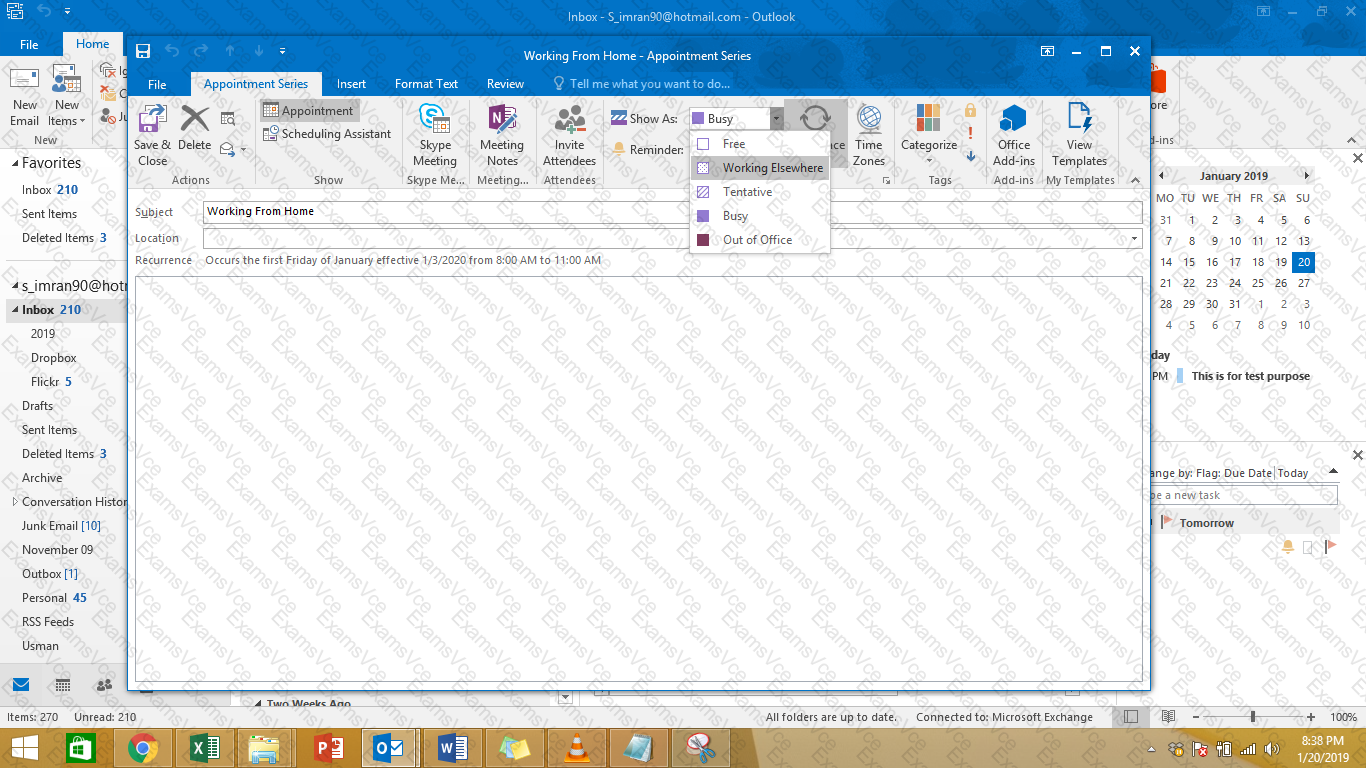Expand the Location field dropdown arrow
The height and width of the screenshot is (768, 1366).
click(1135, 238)
